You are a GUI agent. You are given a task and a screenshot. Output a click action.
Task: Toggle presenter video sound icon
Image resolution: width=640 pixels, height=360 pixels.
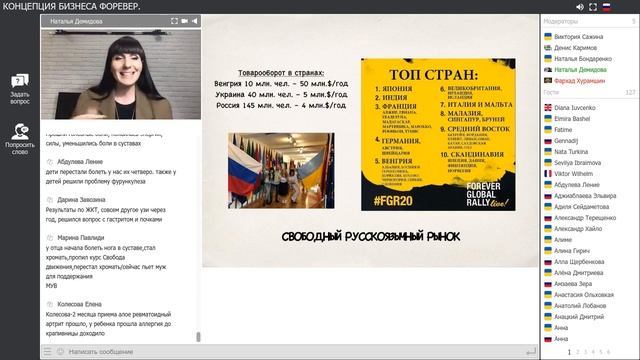[195, 21]
